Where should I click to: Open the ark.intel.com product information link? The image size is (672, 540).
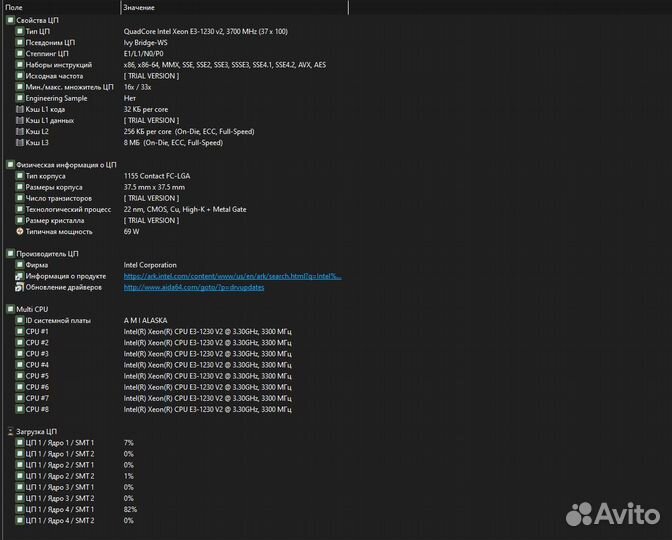point(232,276)
